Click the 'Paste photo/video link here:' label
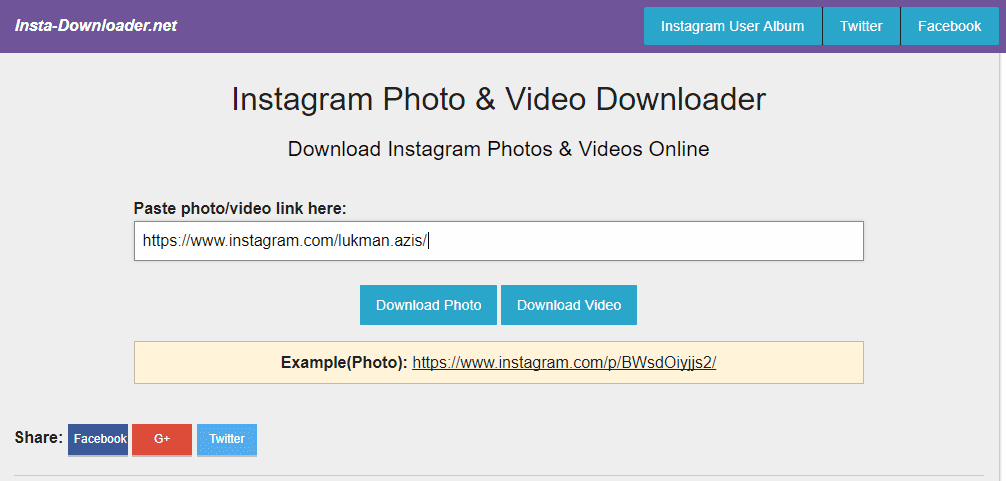This screenshot has width=1006, height=481. (240, 208)
